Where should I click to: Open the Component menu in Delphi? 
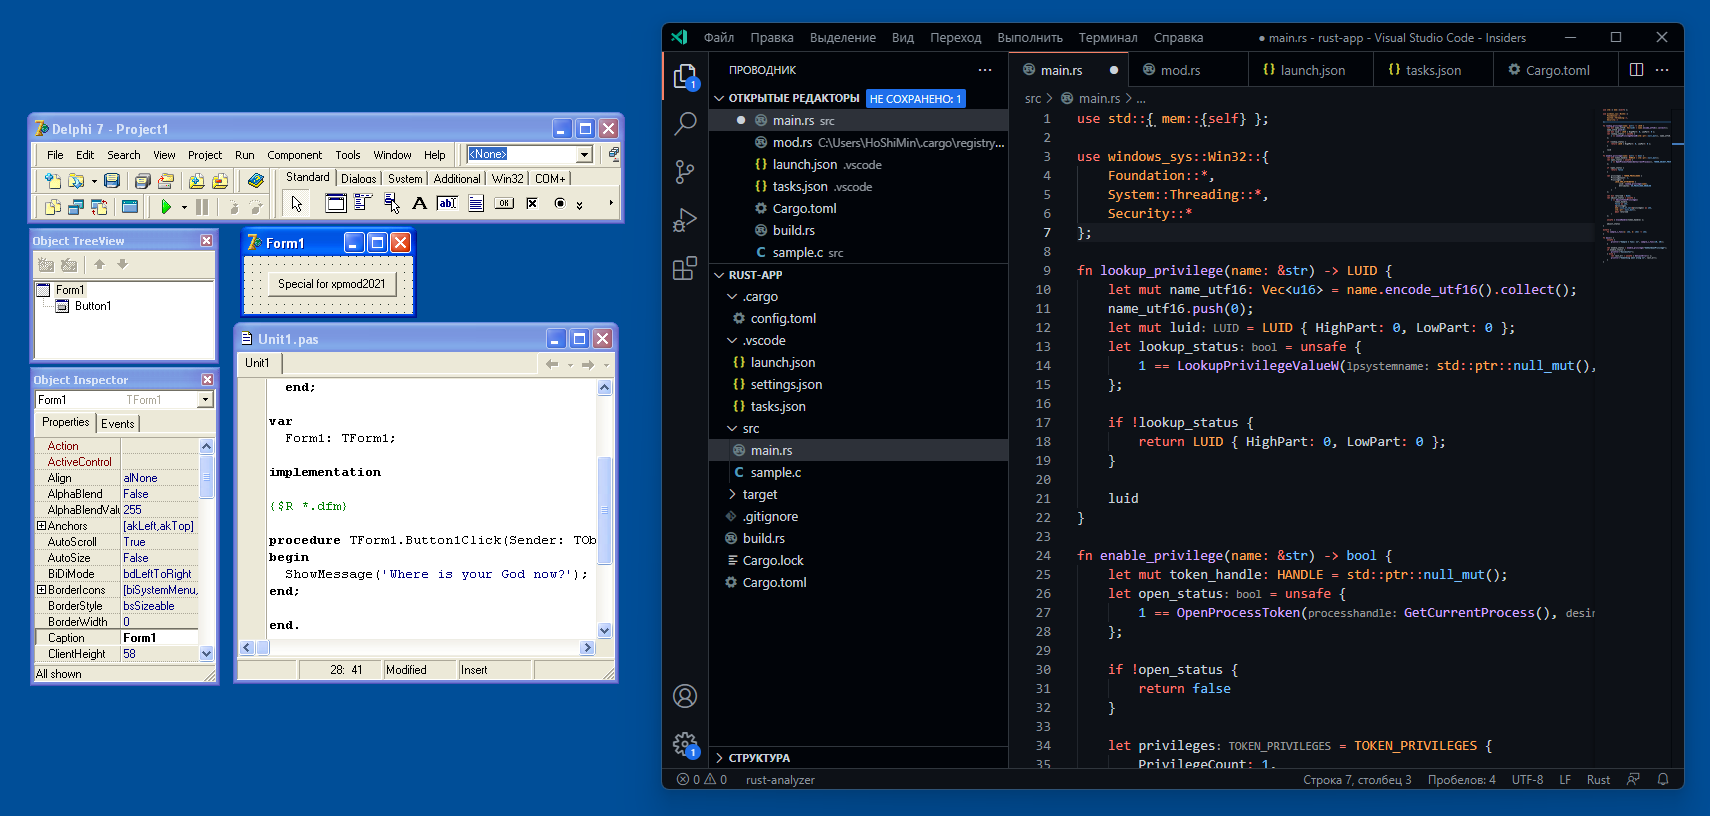tap(294, 155)
